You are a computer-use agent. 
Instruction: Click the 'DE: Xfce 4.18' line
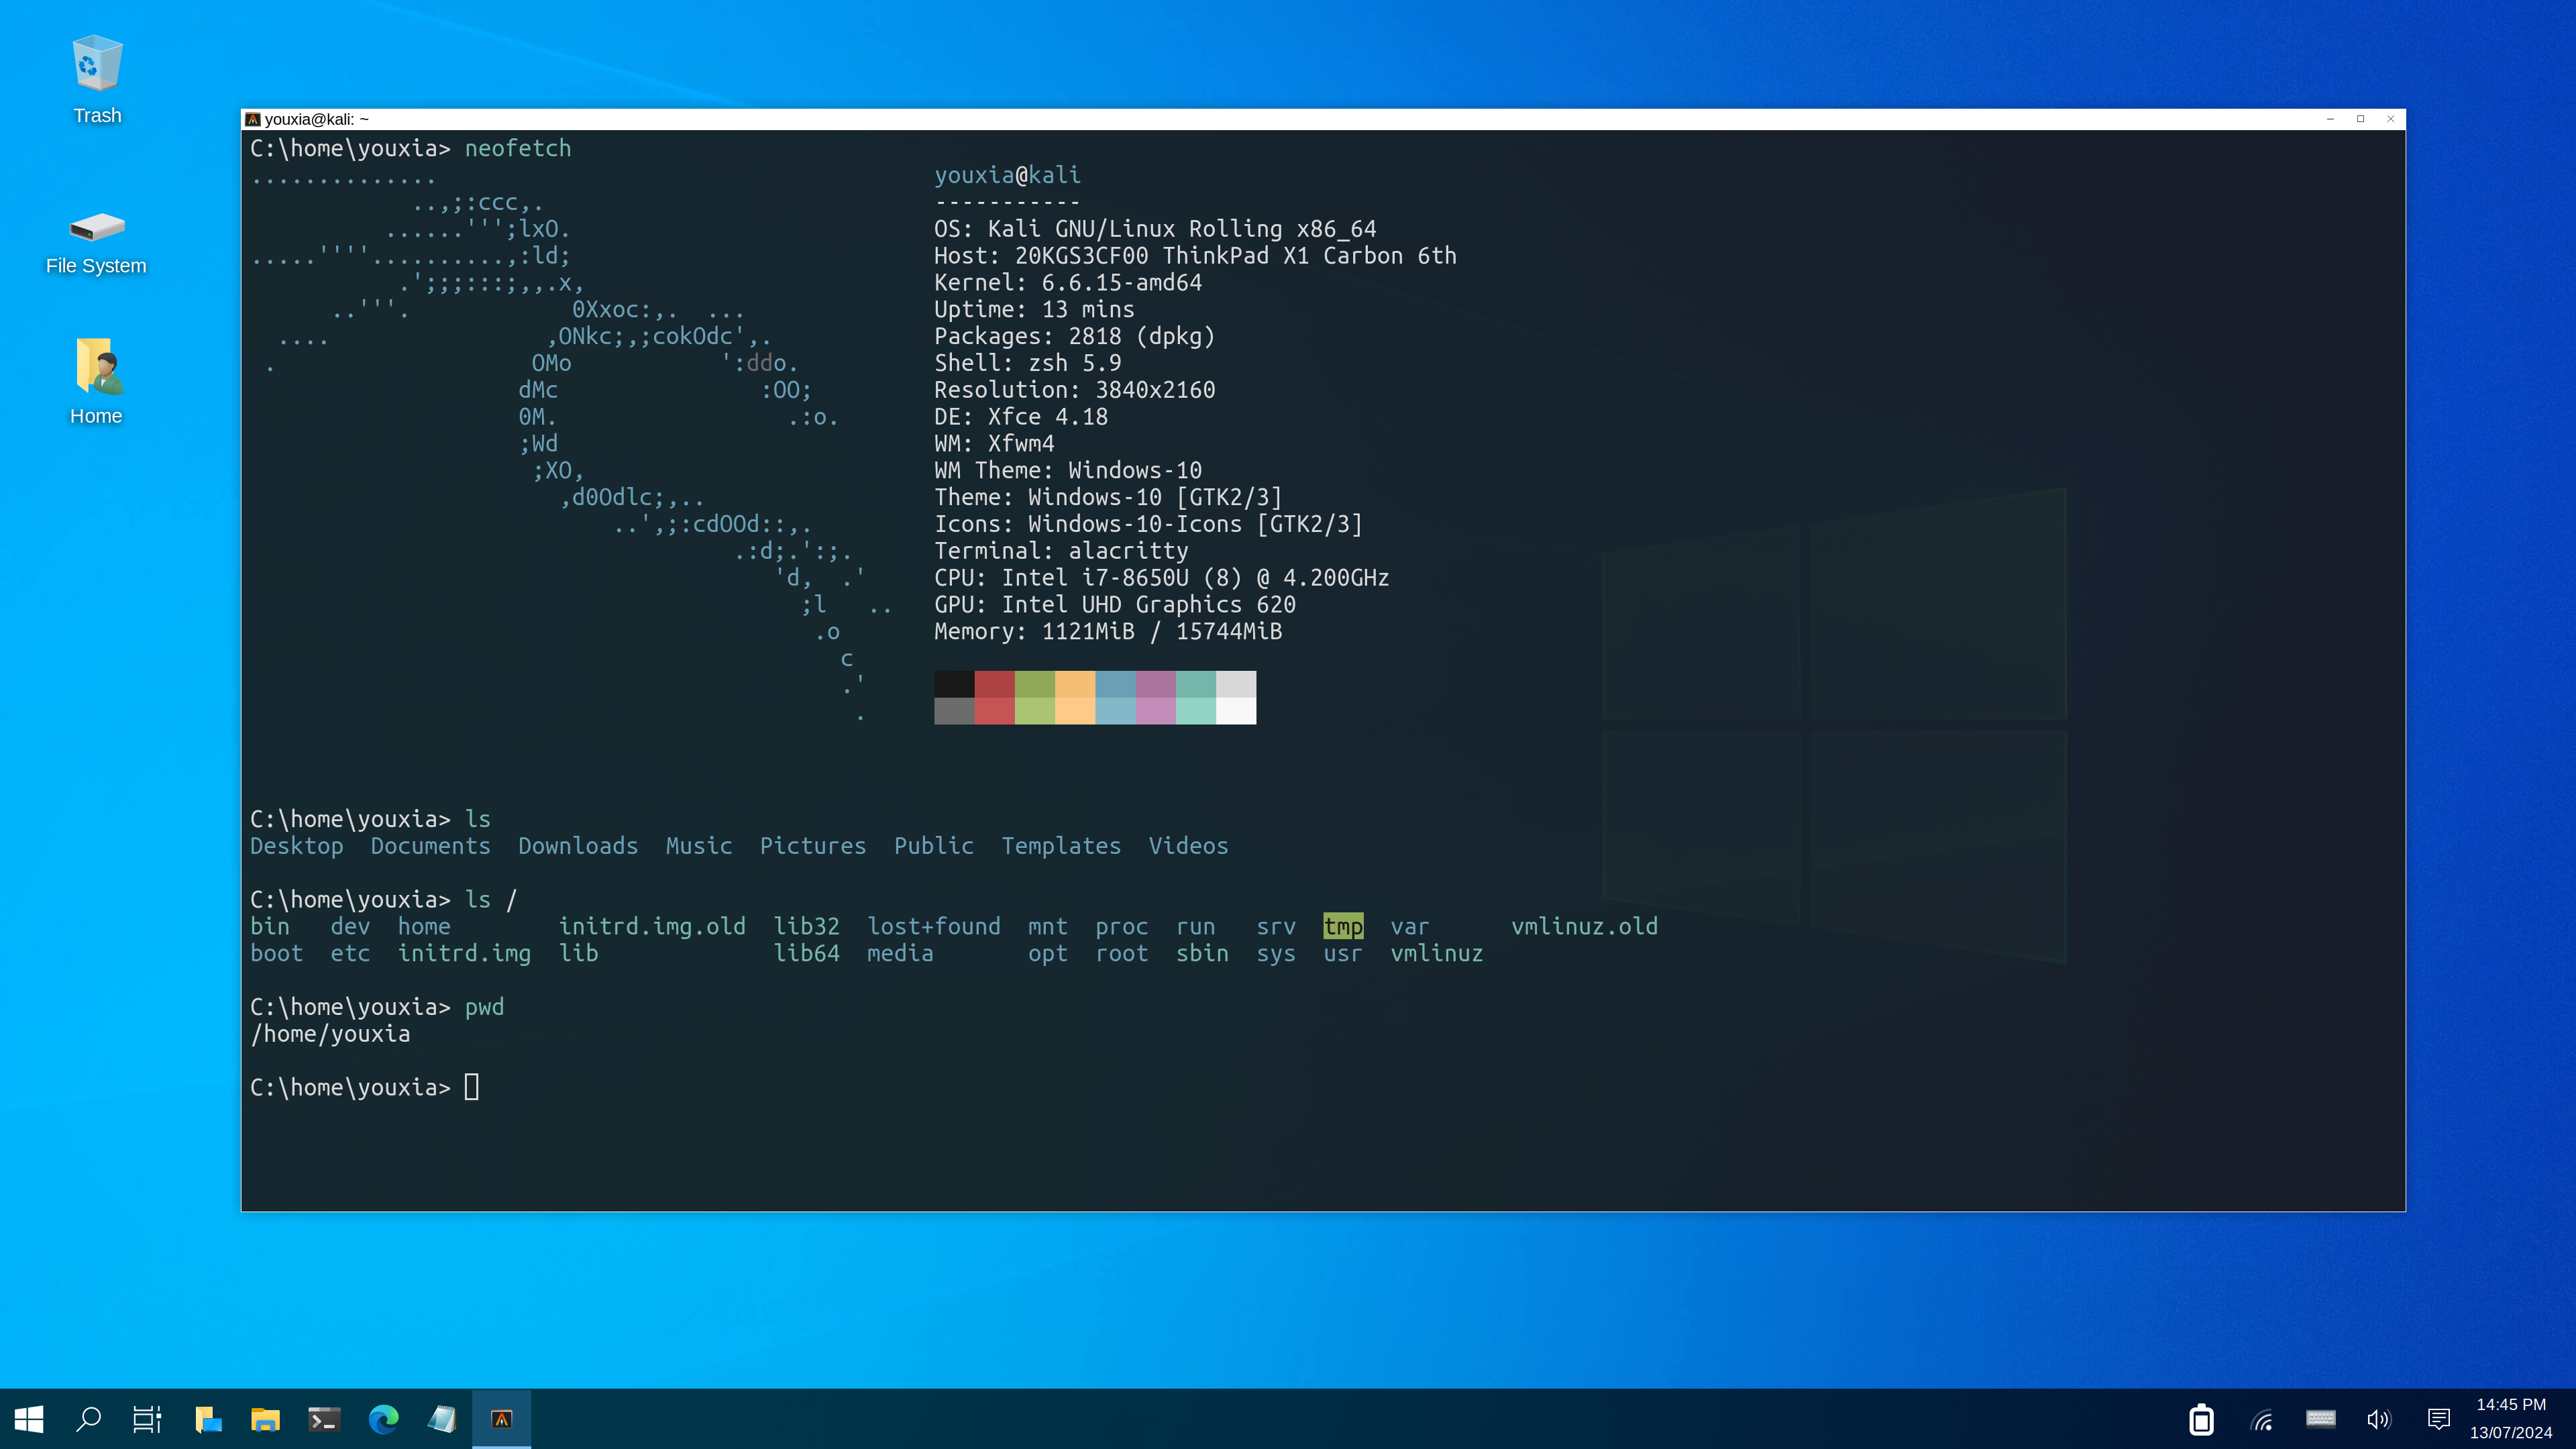point(1021,417)
